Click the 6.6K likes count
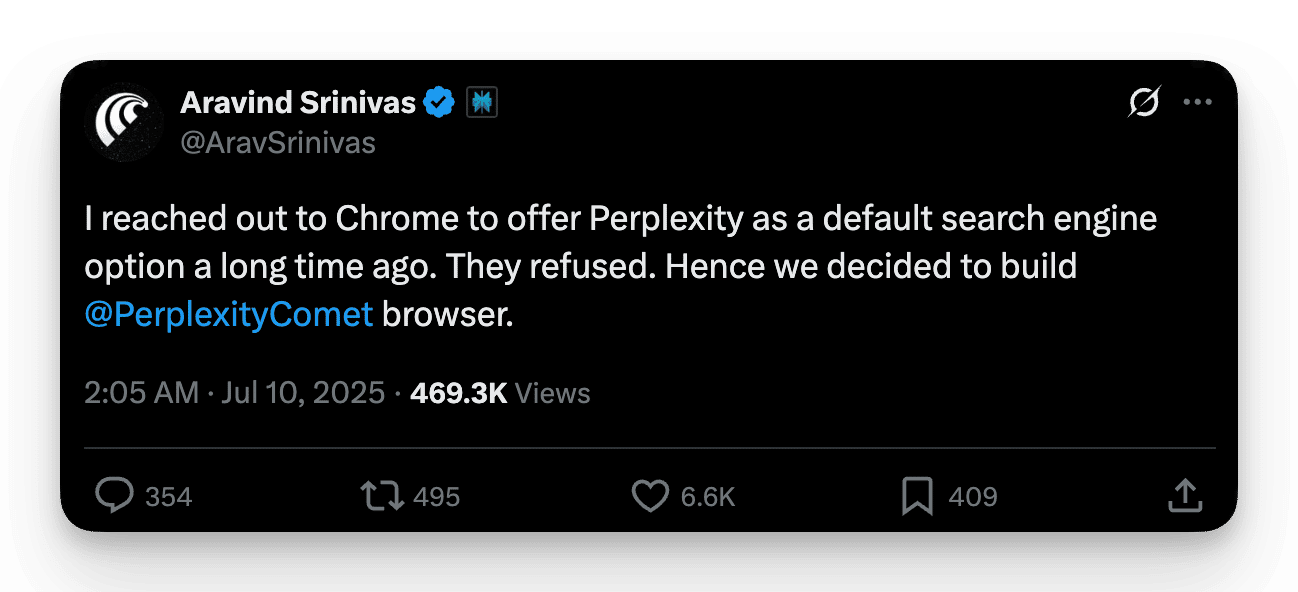The image size is (1298, 592). coord(708,497)
